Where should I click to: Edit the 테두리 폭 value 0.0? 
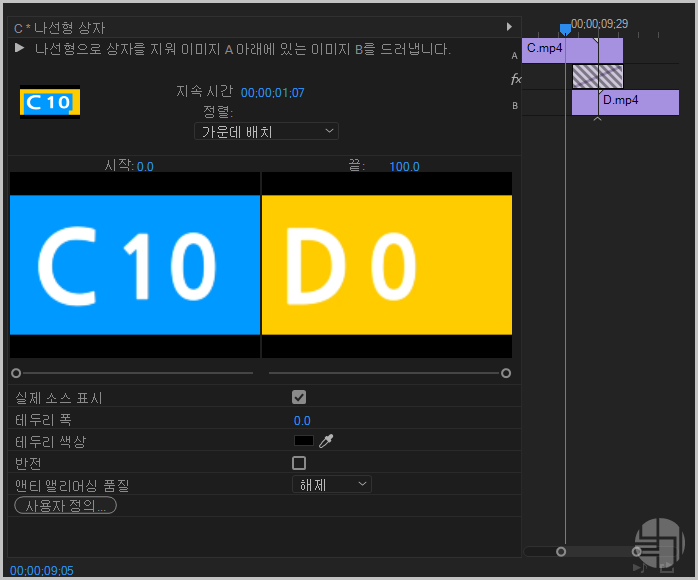point(302,420)
